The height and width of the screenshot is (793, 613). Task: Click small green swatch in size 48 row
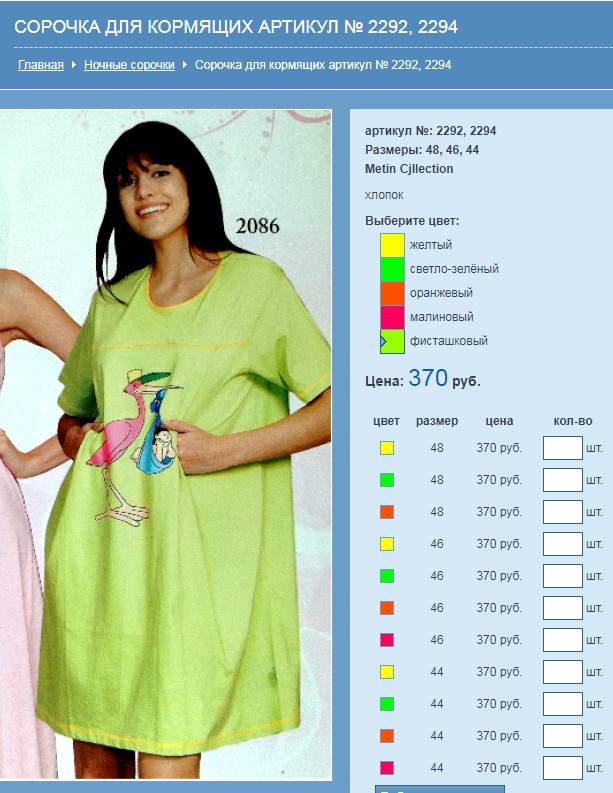click(387, 480)
